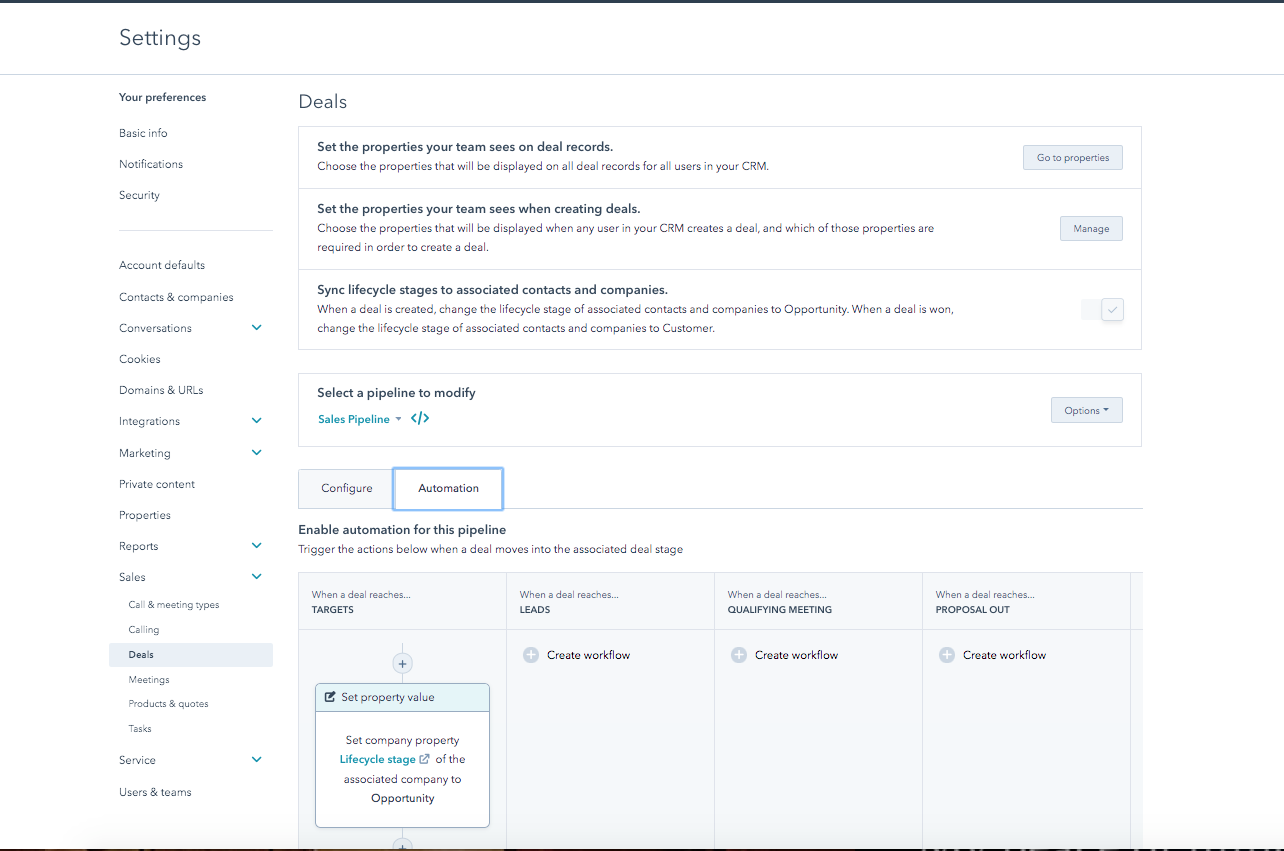This screenshot has height=851, width=1284.
Task: Select the Automation tab
Action: pos(448,488)
